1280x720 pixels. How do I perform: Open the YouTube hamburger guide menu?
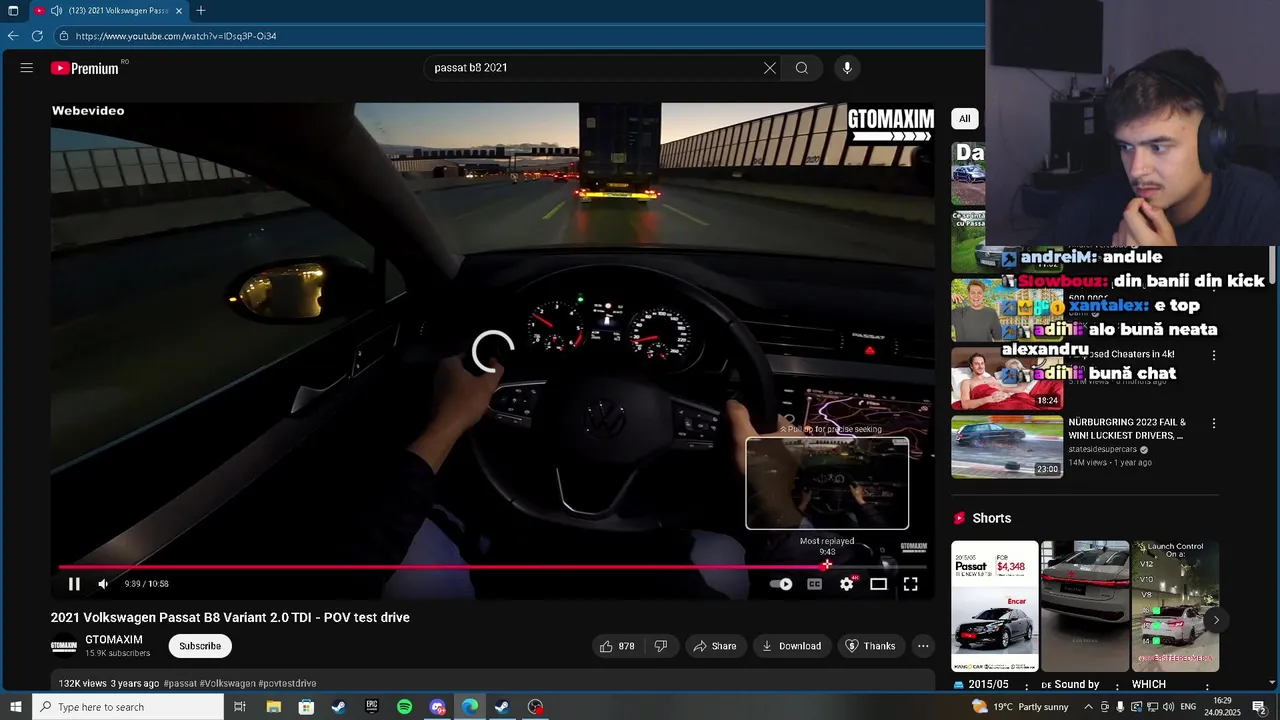[27, 68]
